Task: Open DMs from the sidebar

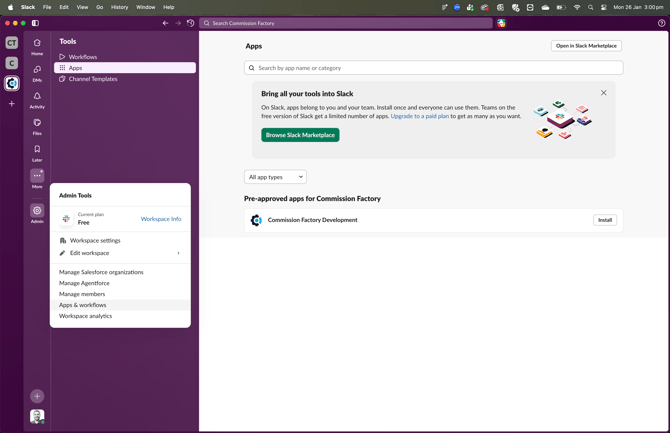Action: (37, 71)
